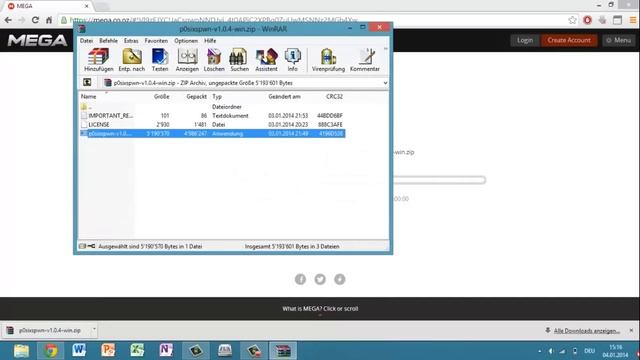
Task: Reload the Chrome page
Action: point(36,20)
